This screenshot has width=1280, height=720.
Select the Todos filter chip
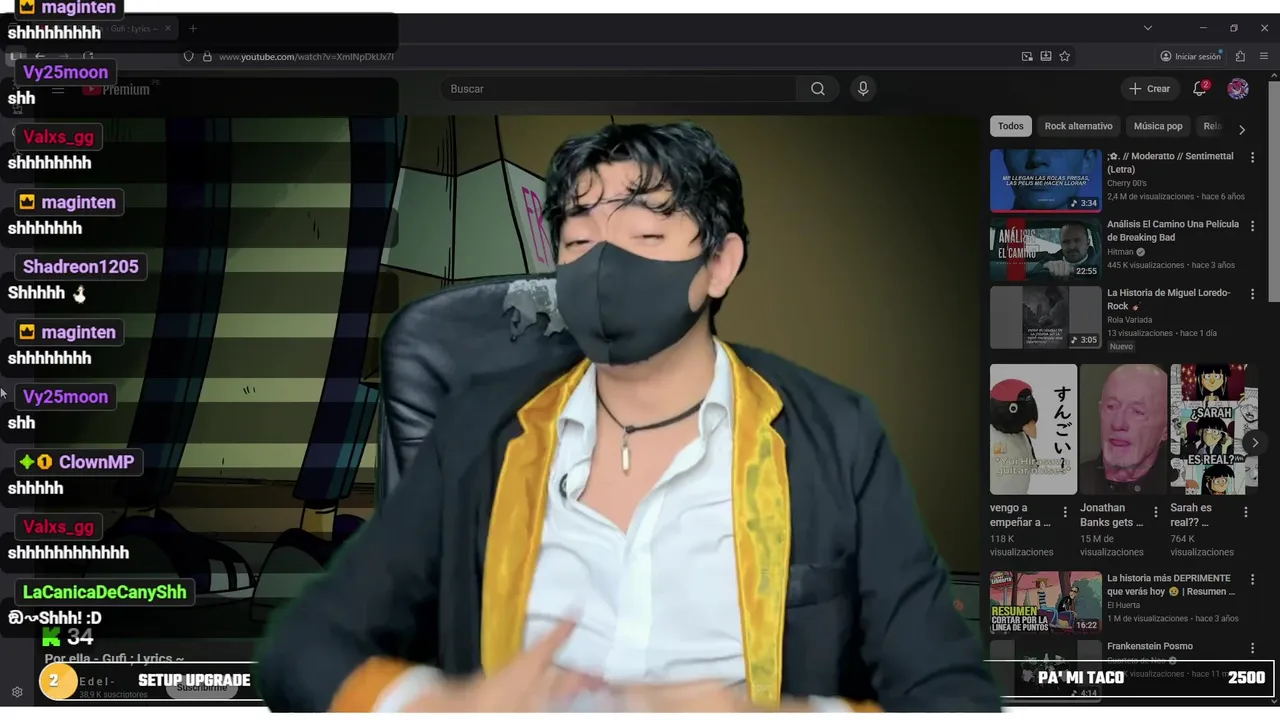[x=1011, y=126]
